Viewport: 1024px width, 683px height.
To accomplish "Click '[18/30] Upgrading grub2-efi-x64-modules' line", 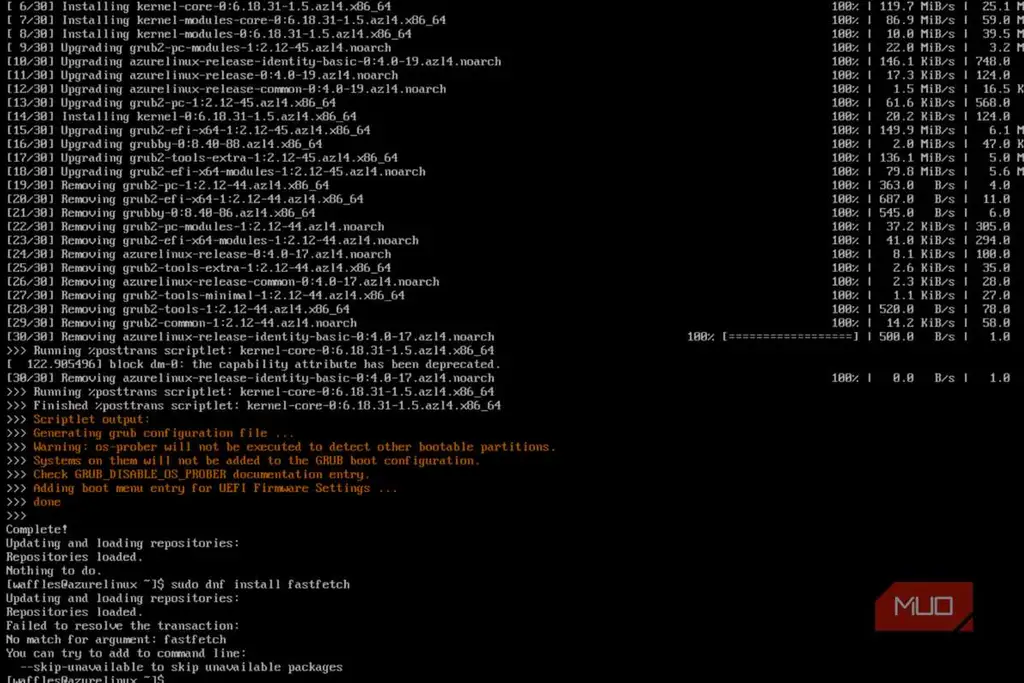I will tap(216, 171).
